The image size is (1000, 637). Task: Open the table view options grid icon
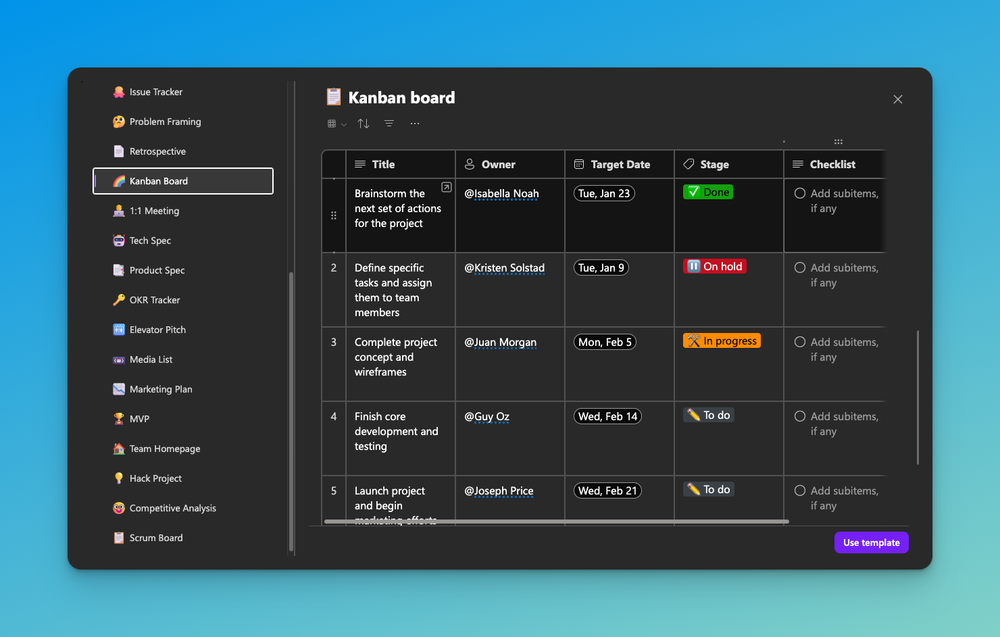(x=331, y=122)
